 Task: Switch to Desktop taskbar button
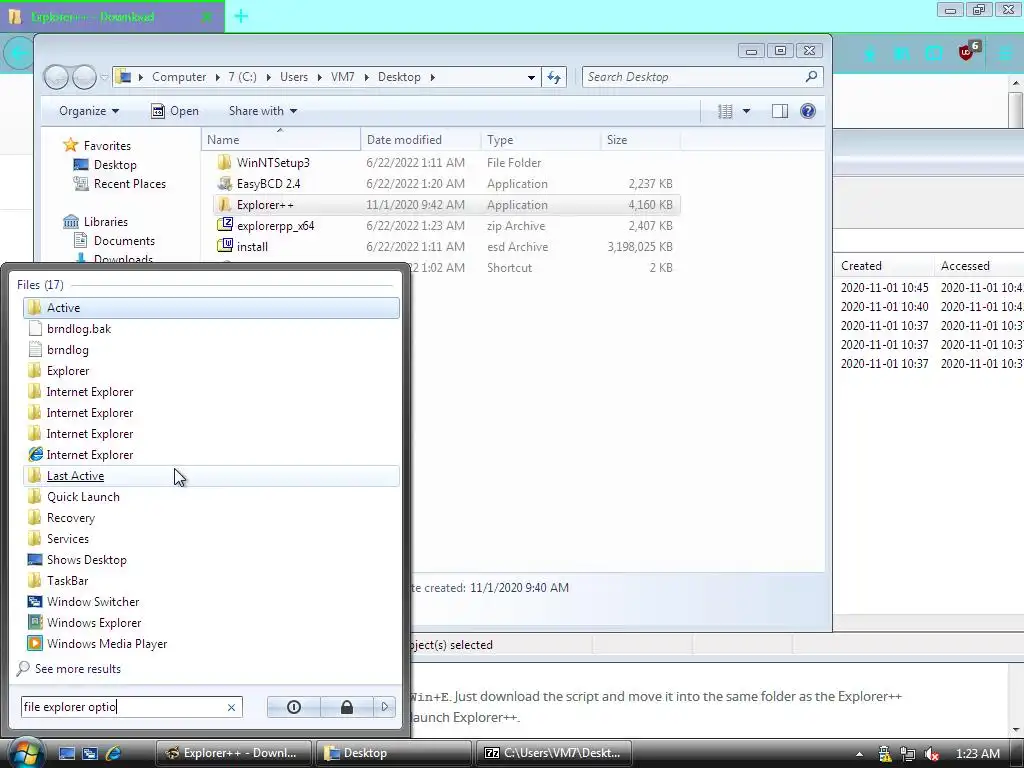393,753
